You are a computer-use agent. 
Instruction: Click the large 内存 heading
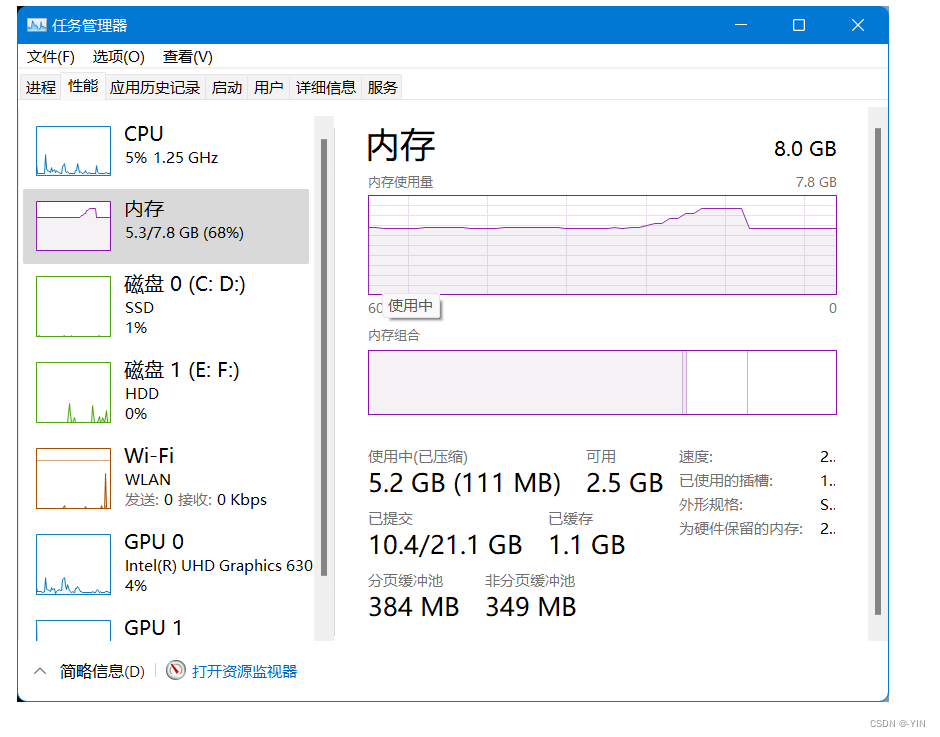click(x=401, y=145)
